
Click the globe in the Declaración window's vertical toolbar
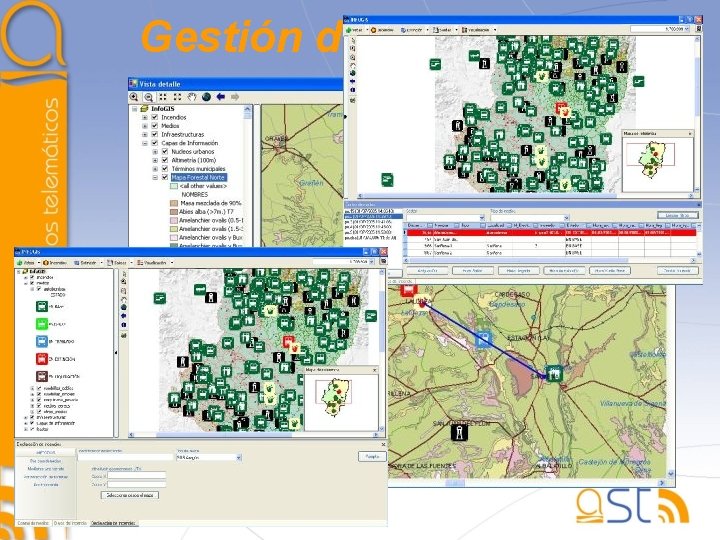pyautogui.click(x=124, y=307)
